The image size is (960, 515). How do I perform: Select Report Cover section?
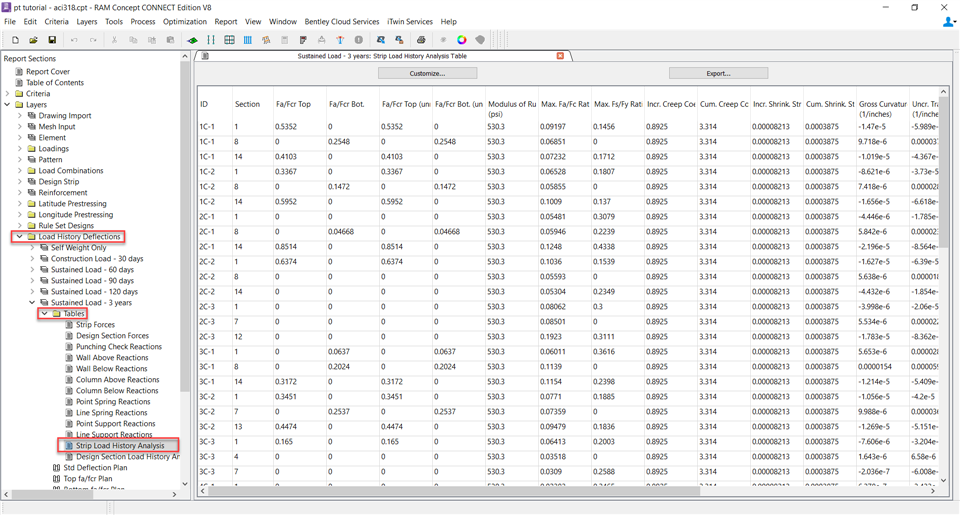tap(48, 72)
